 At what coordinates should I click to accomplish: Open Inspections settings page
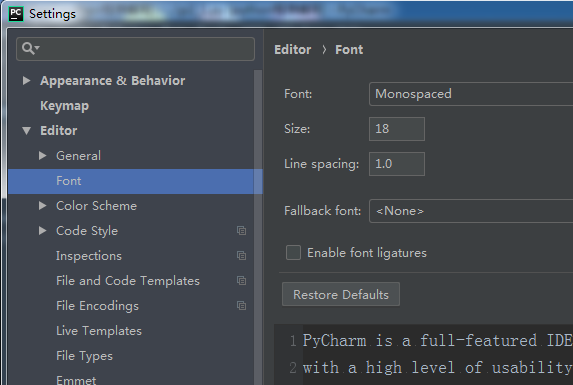[89, 256]
